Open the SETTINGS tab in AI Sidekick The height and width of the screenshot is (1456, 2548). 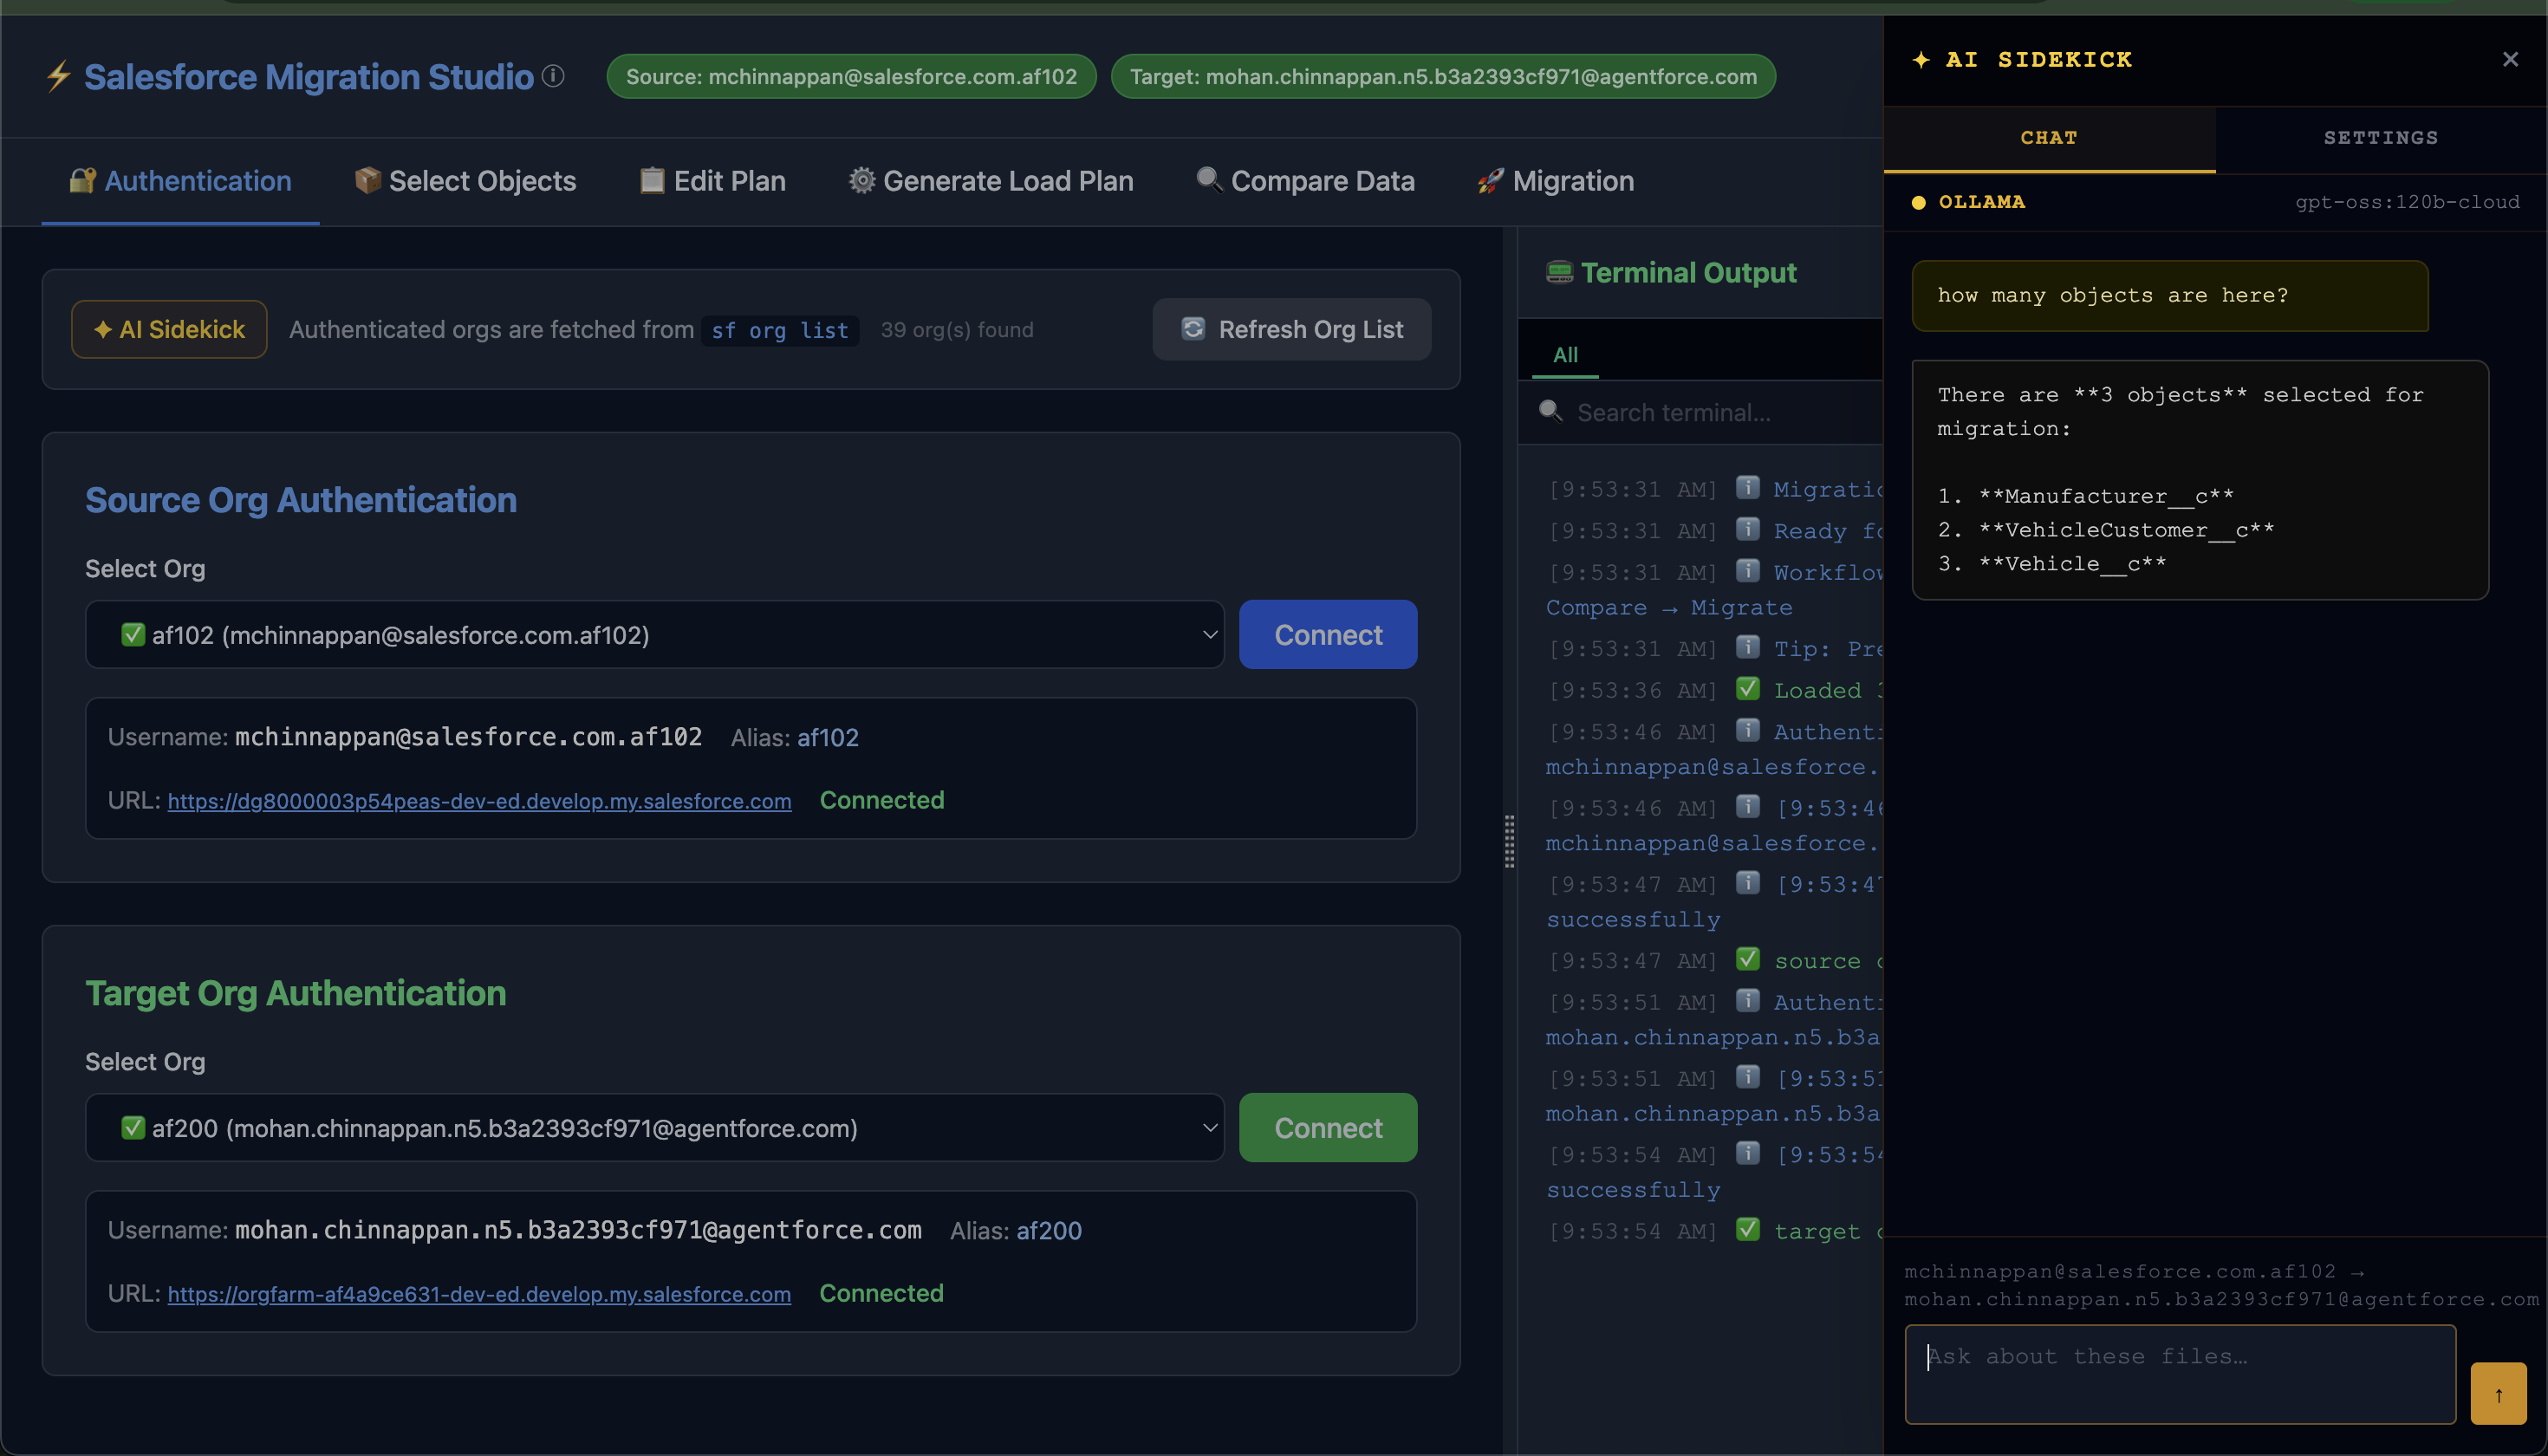point(2381,138)
